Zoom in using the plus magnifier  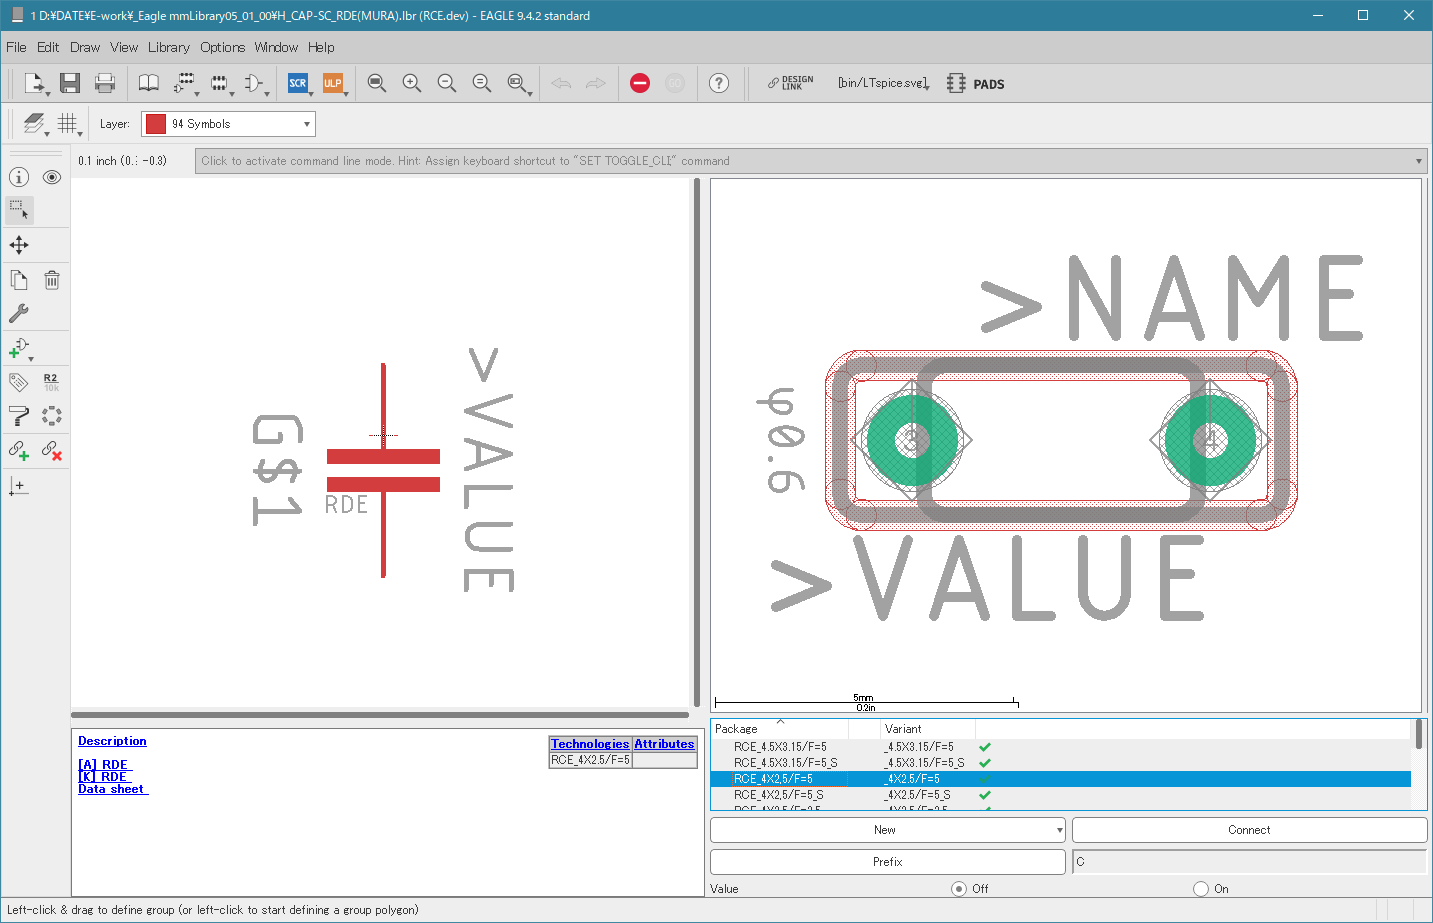(412, 83)
